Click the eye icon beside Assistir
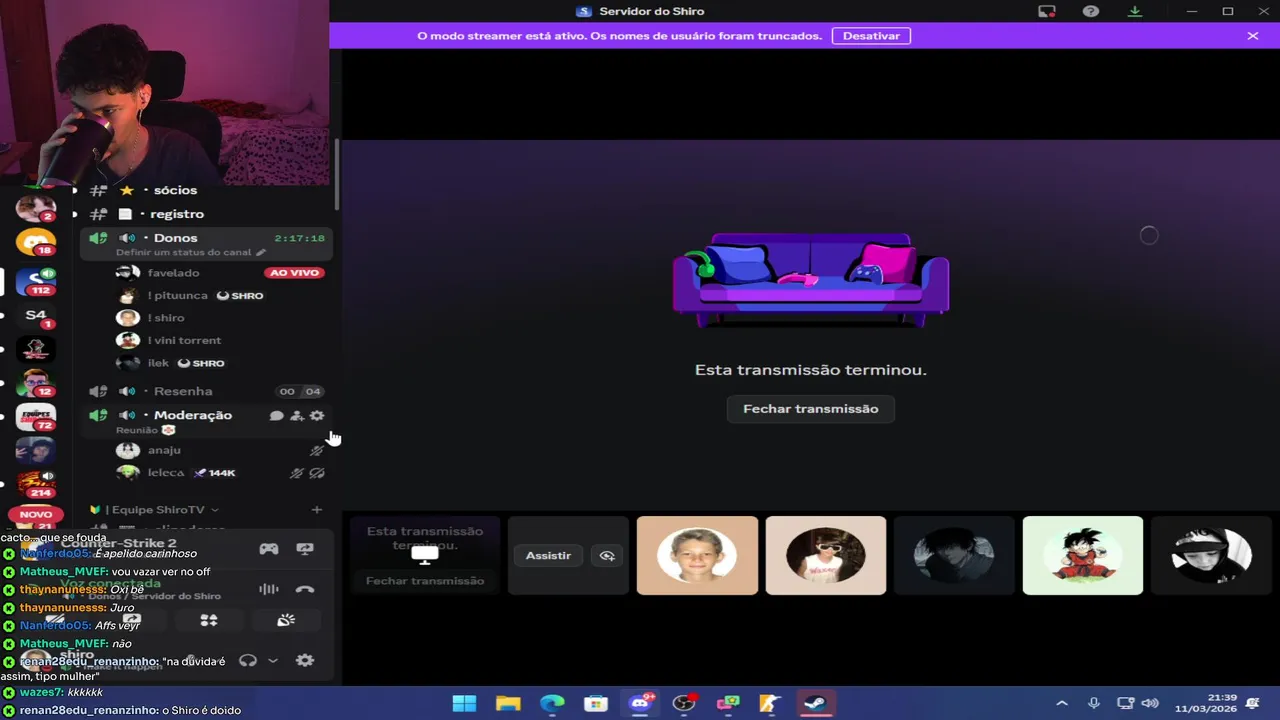 click(606, 556)
